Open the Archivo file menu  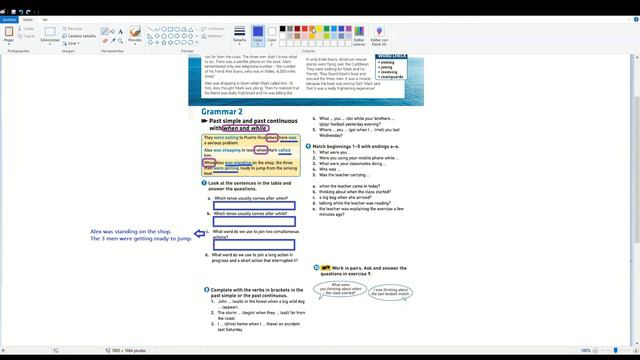[9, 20]
